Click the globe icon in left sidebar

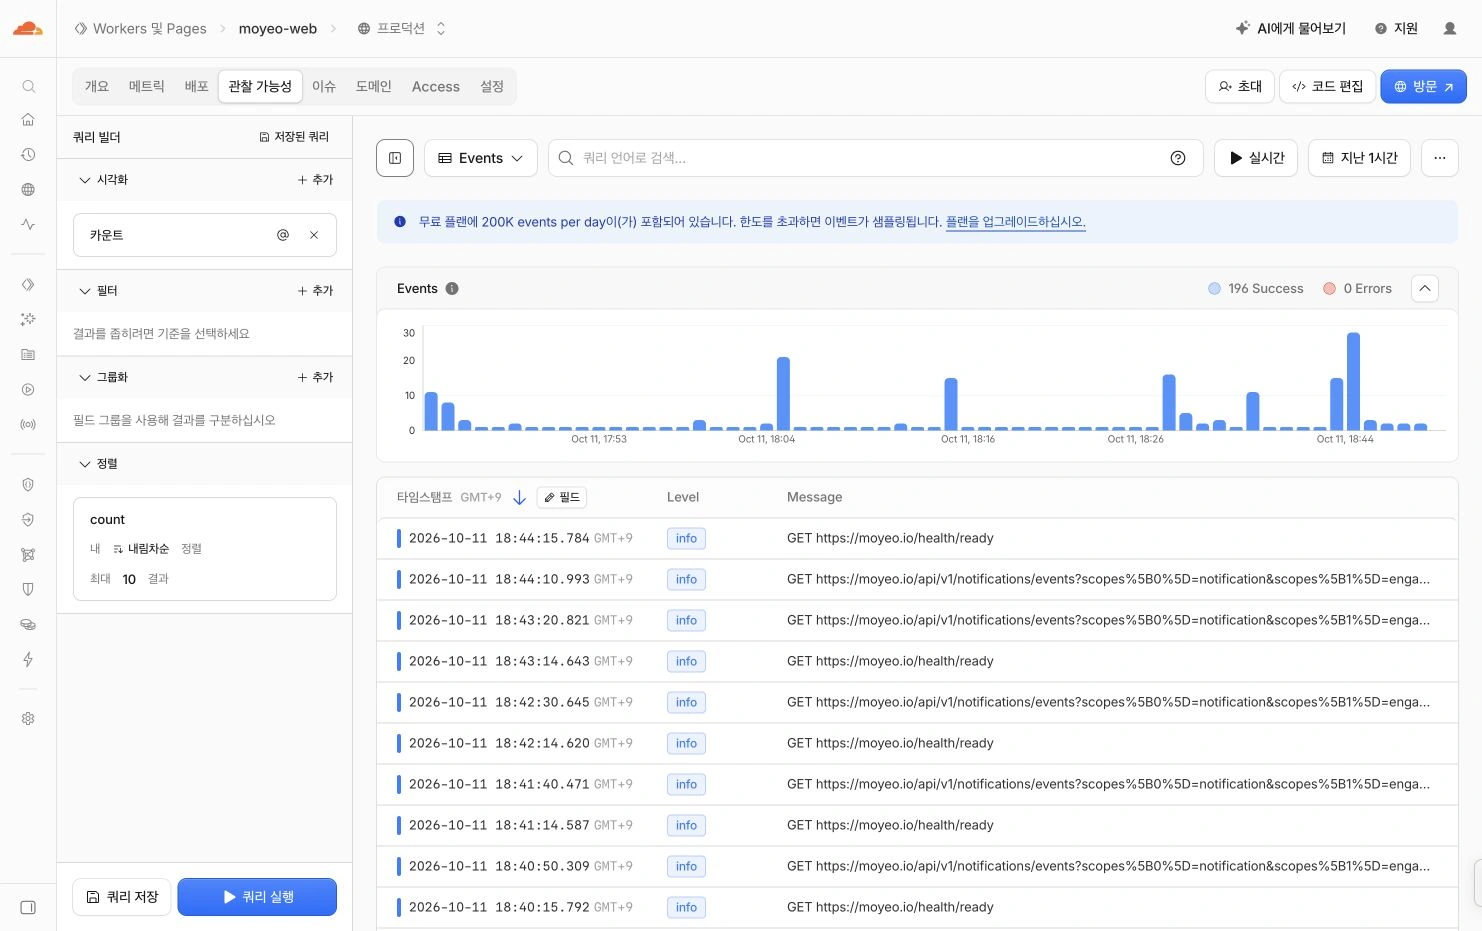[x=28, y=190]
